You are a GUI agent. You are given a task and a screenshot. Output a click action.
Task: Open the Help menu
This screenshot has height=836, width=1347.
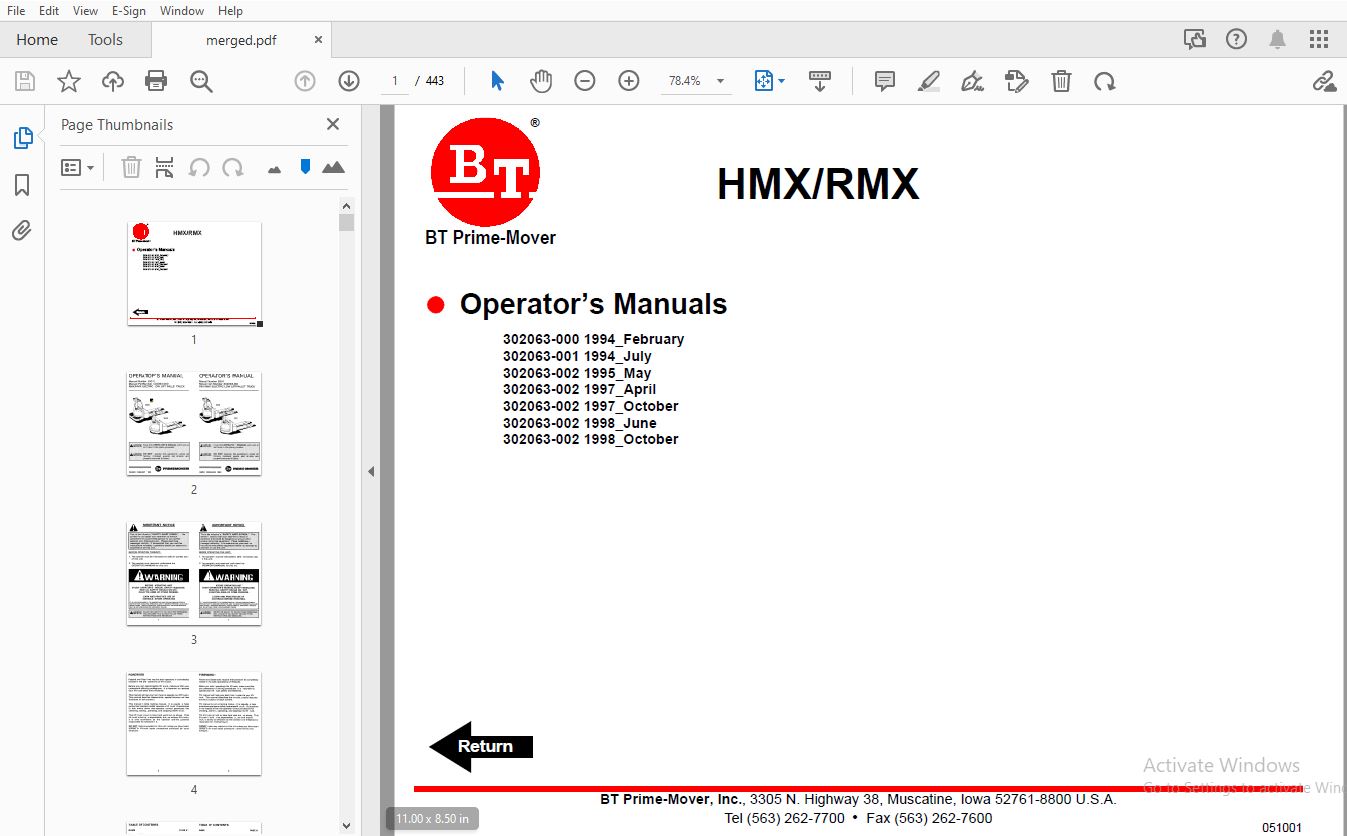point(230,10)
